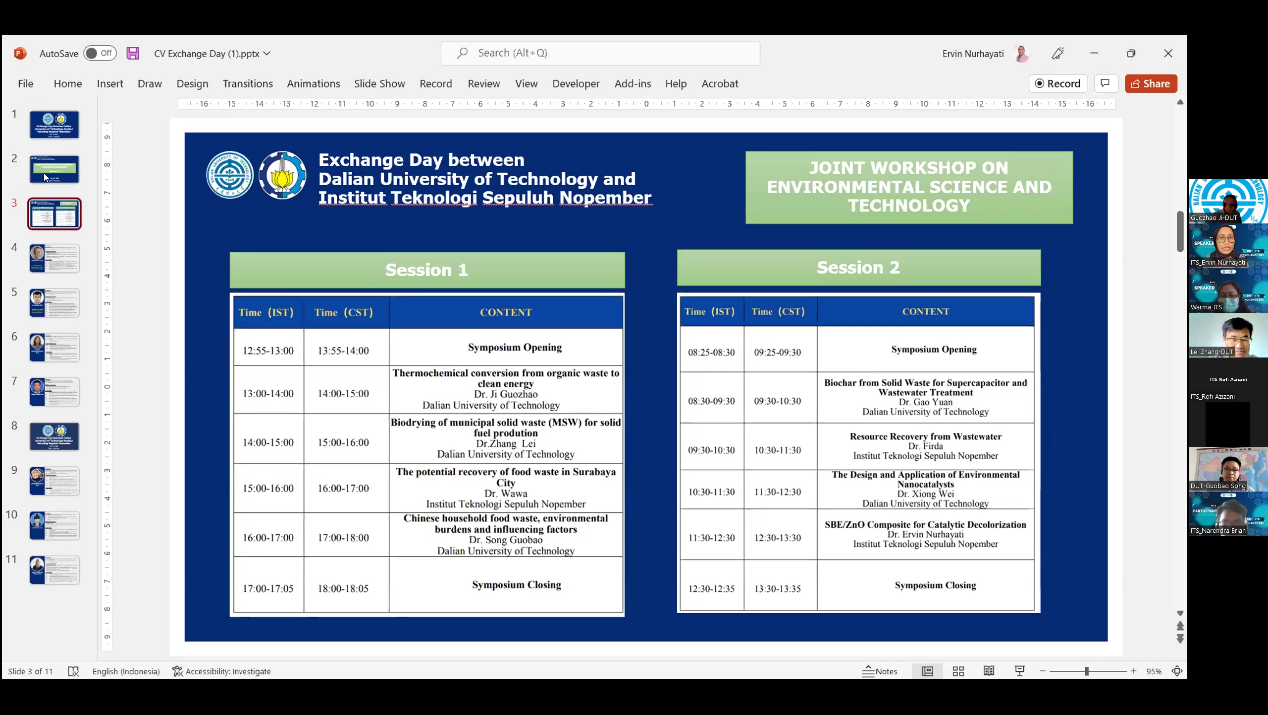The image size is (1268, 715).
Task: Open the File menu
Action: (26, 84)
